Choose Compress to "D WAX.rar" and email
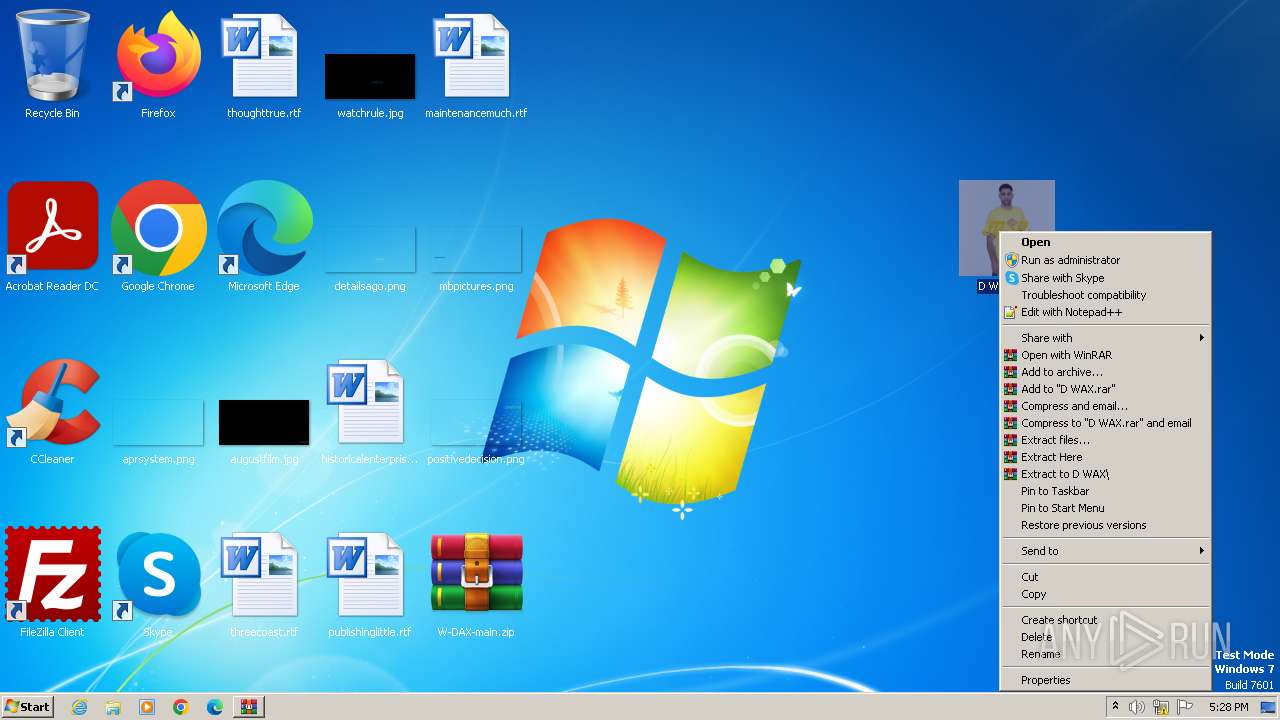 coord(1105,423)
